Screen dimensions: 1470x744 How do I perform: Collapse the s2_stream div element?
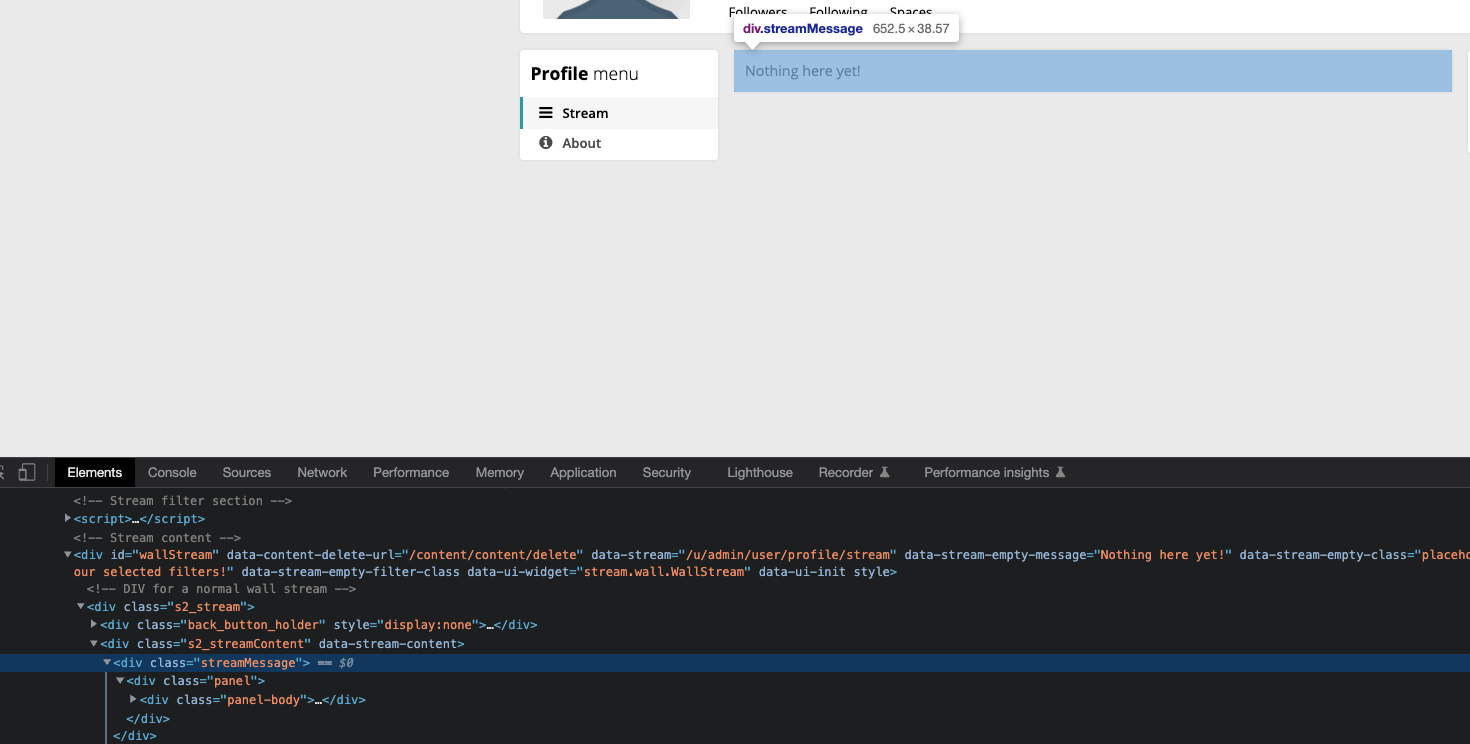pyautogui.click(x=80, y=606)
